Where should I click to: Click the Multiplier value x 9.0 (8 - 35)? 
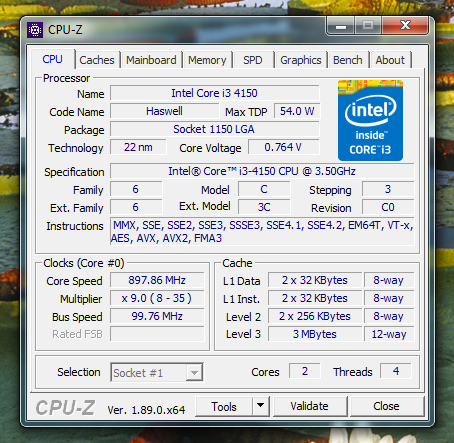pyautogui.click(x=157, y=298)
